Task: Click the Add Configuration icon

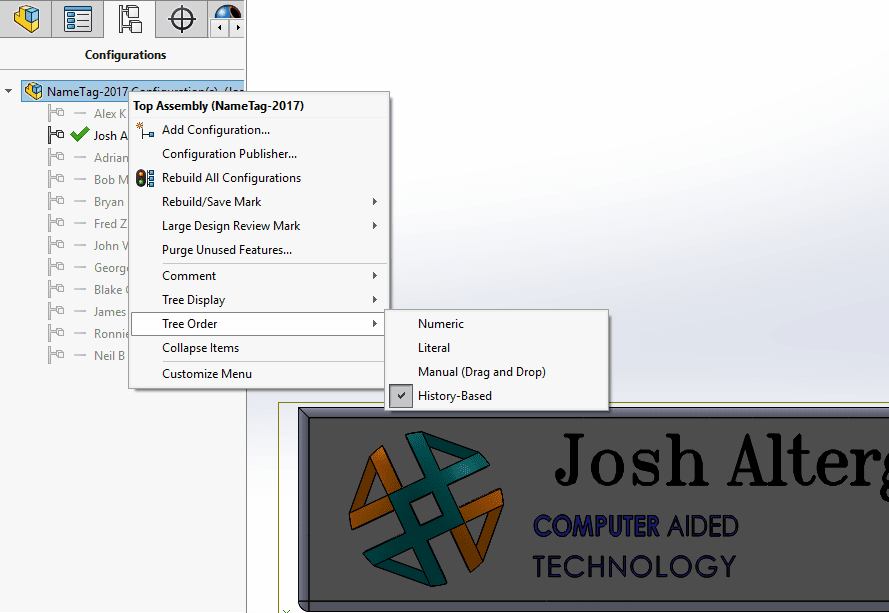Action: click(145, 130)
